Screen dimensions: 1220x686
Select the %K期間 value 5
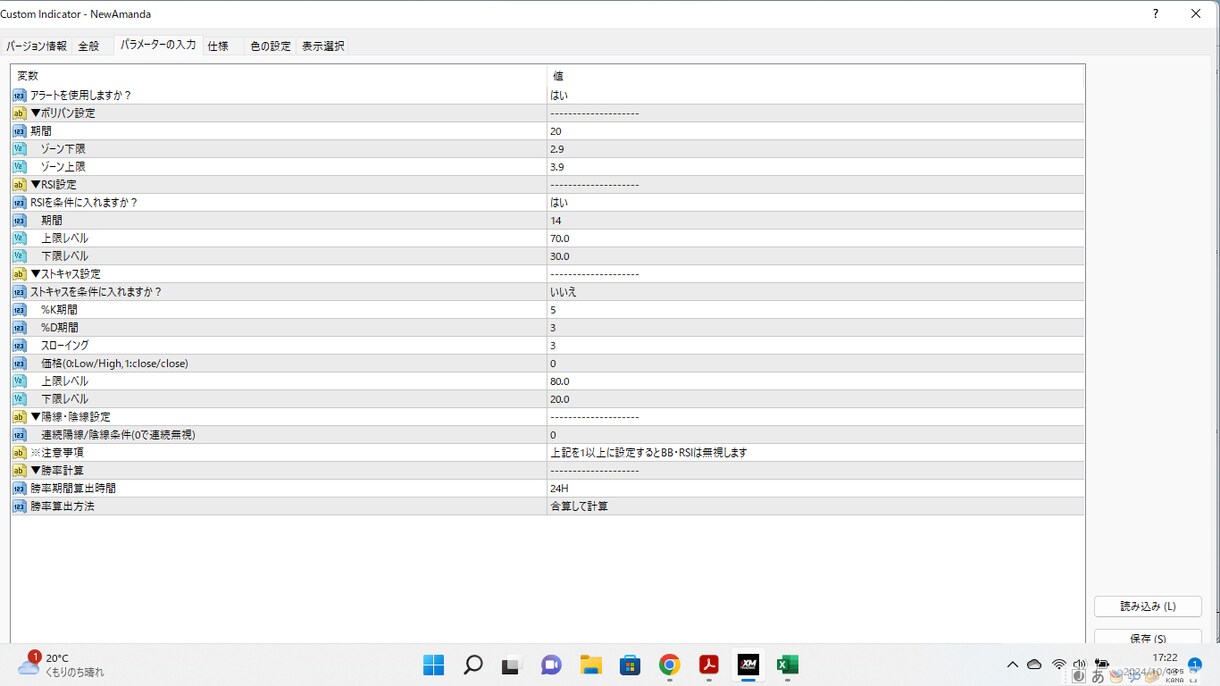pos(553,310)
